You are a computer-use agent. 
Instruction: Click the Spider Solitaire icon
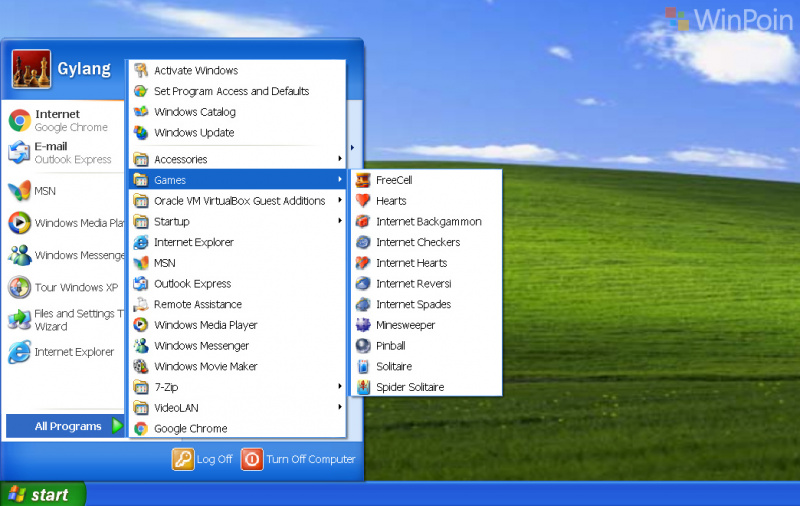[x=363, y=387]
